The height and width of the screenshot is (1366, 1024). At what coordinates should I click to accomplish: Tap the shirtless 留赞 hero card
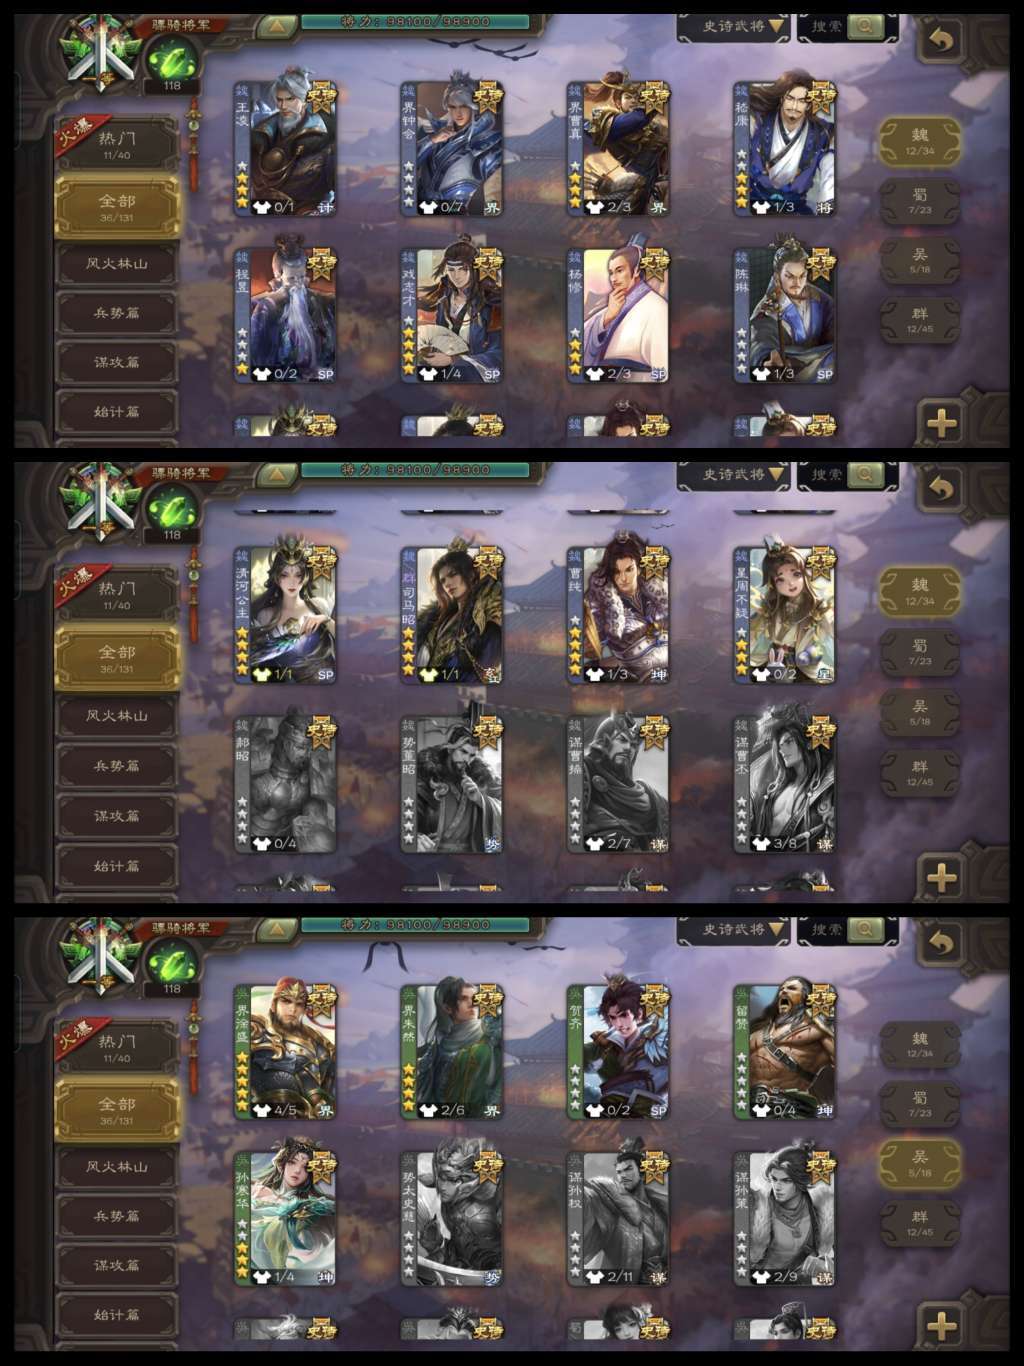(x=785, y=1051)
